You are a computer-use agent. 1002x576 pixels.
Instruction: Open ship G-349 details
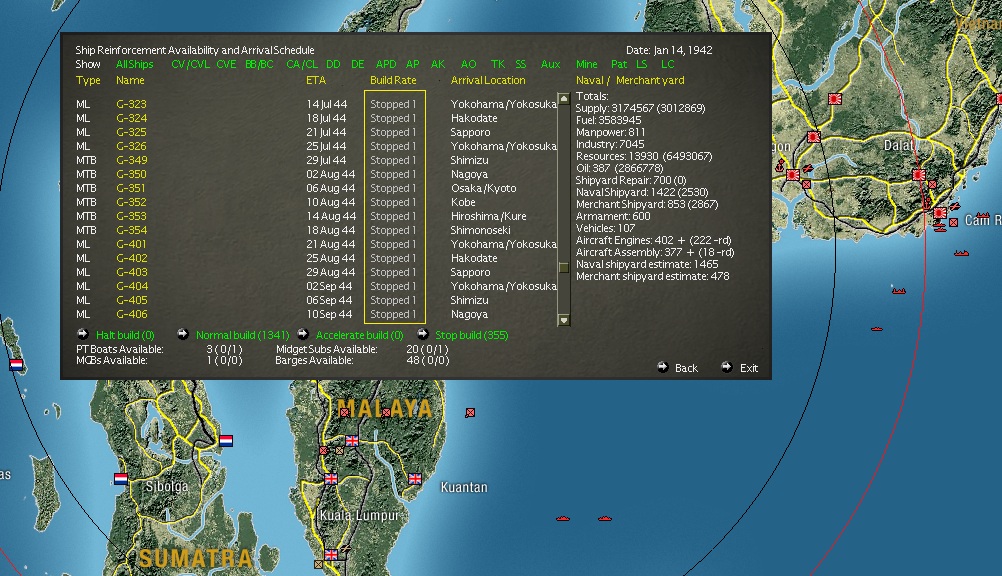click(x=131, y=160)
